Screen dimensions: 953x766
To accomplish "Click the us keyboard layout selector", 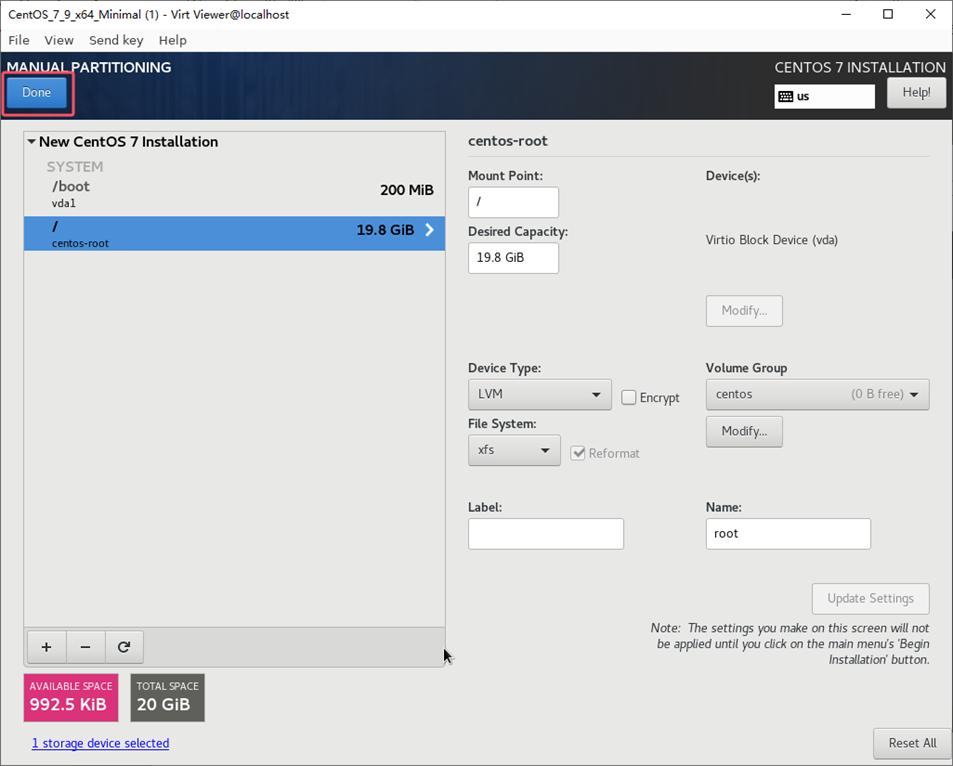I will (x=825, y=97).
